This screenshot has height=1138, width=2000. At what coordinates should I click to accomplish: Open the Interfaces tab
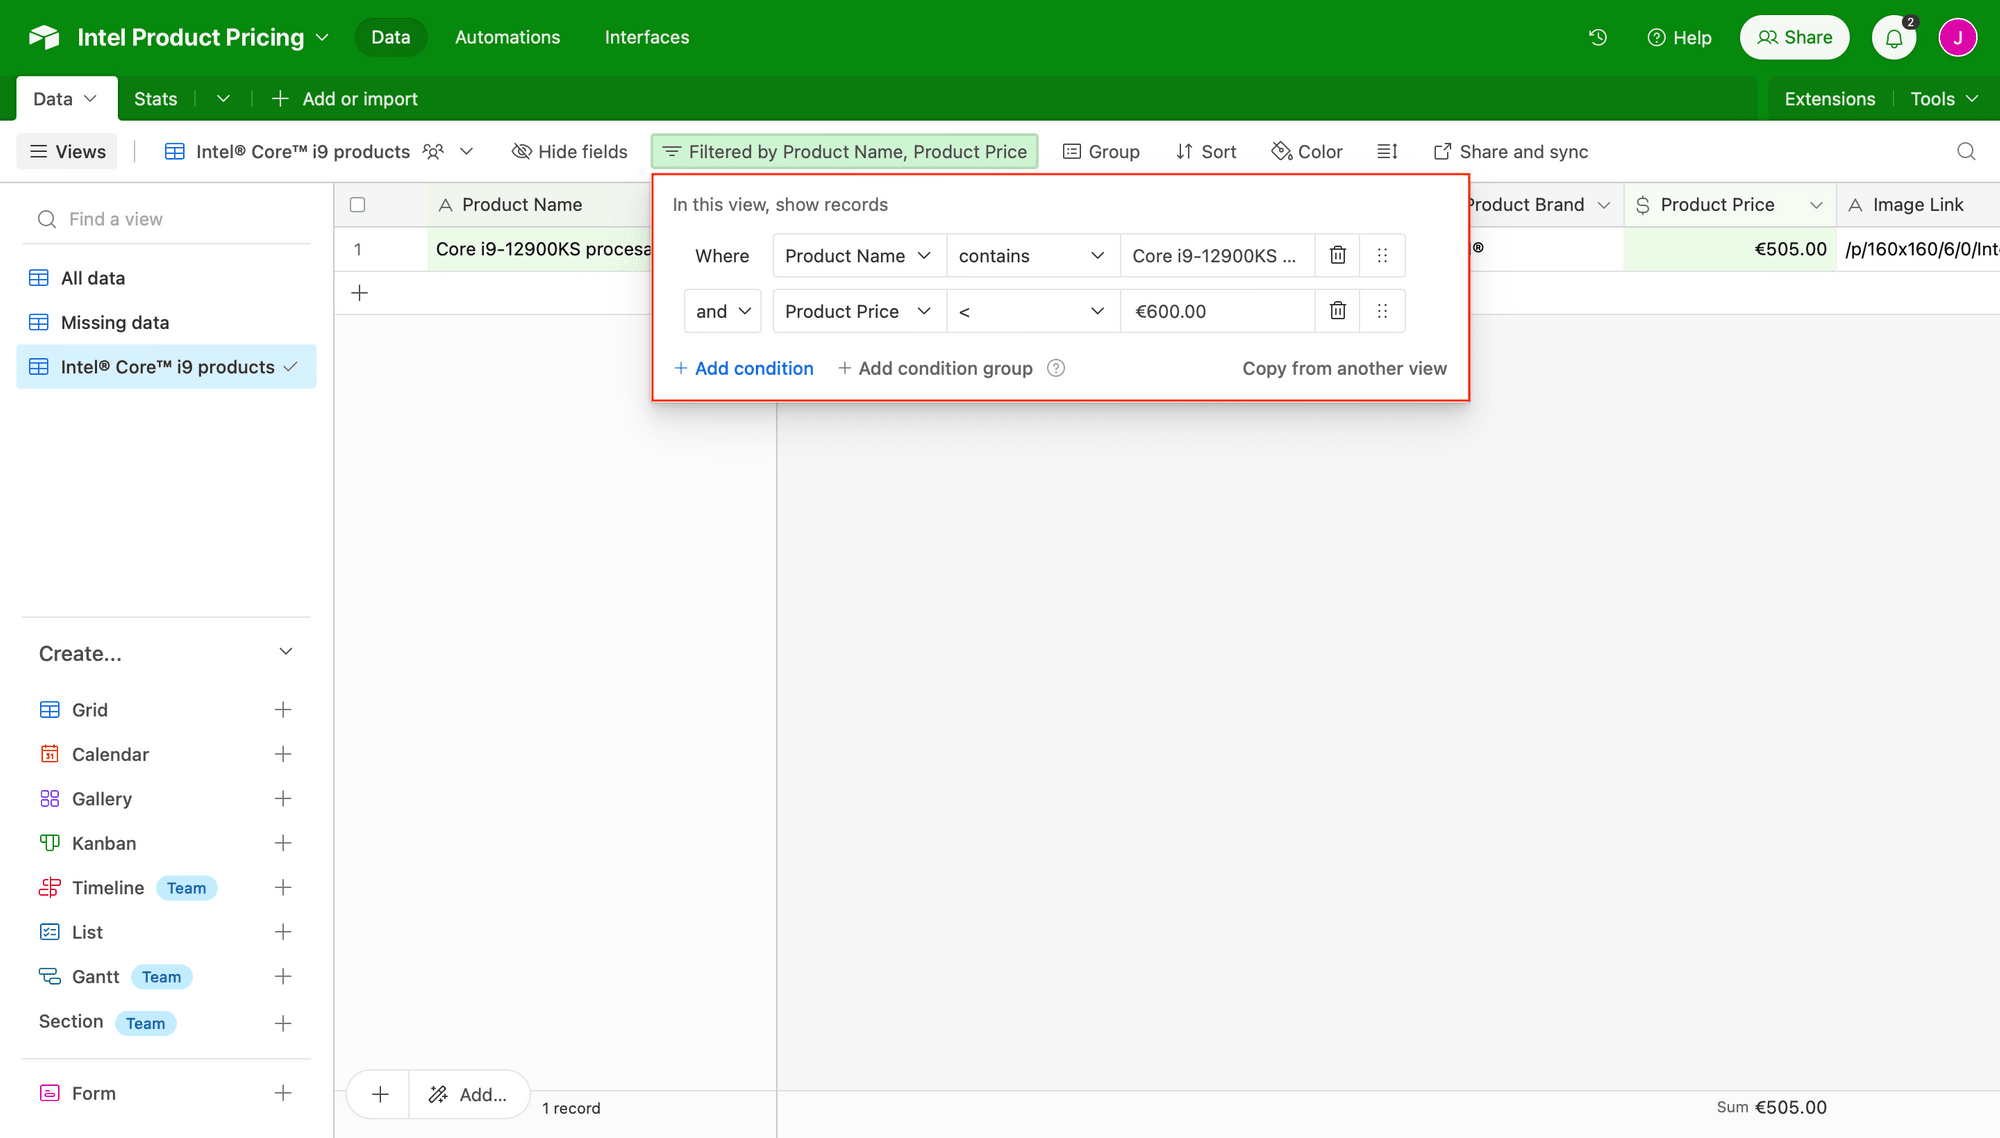[646, 37]
